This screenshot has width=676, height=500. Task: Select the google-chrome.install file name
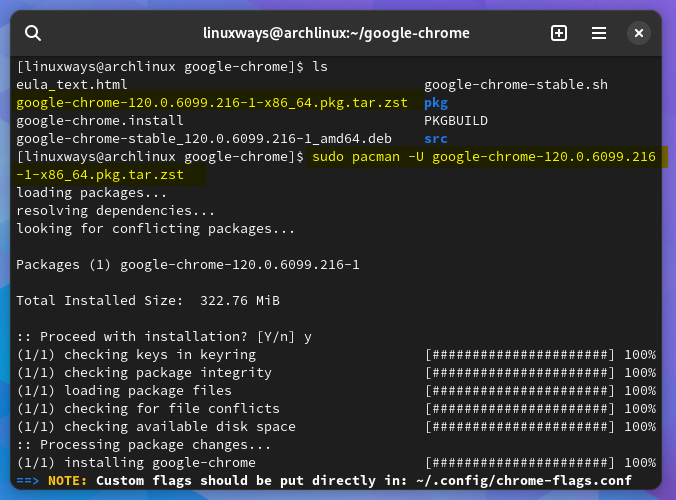click(x=100, y=121)
